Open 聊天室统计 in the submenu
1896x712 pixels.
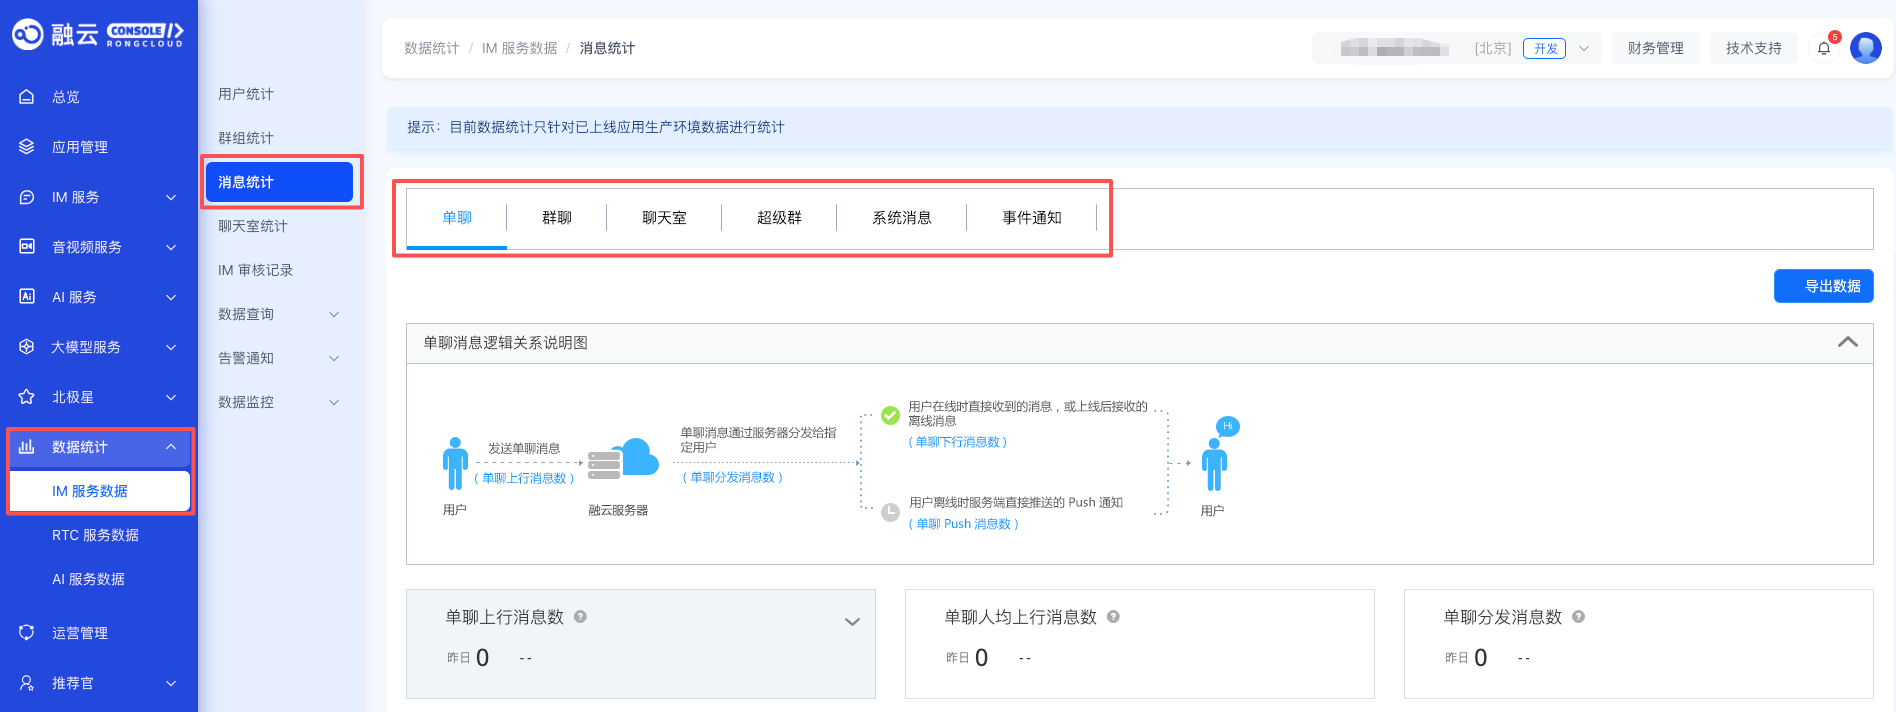[x=253, y=226]
